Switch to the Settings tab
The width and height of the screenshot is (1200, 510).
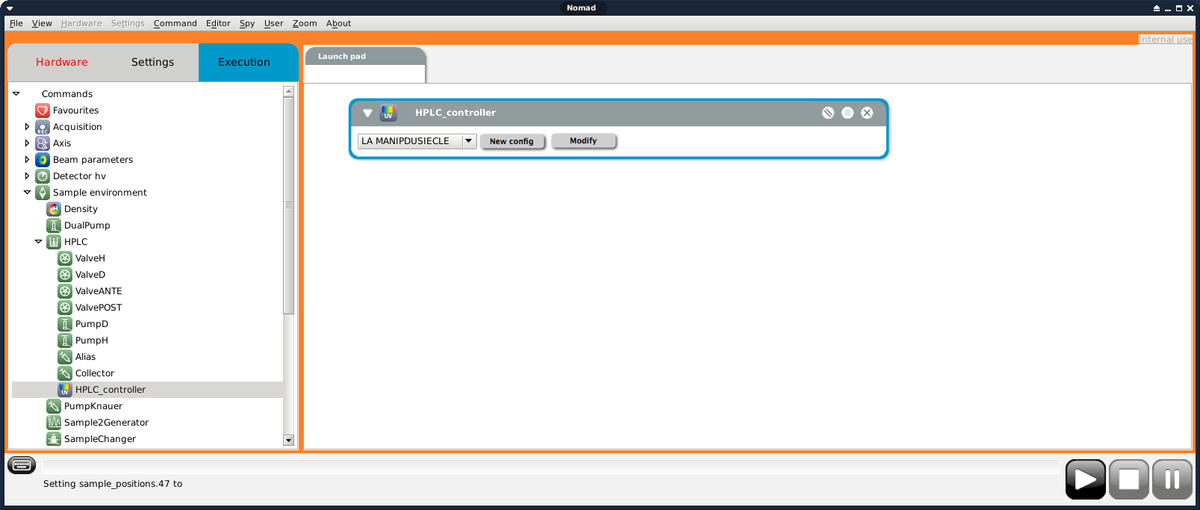coord(152,62)
